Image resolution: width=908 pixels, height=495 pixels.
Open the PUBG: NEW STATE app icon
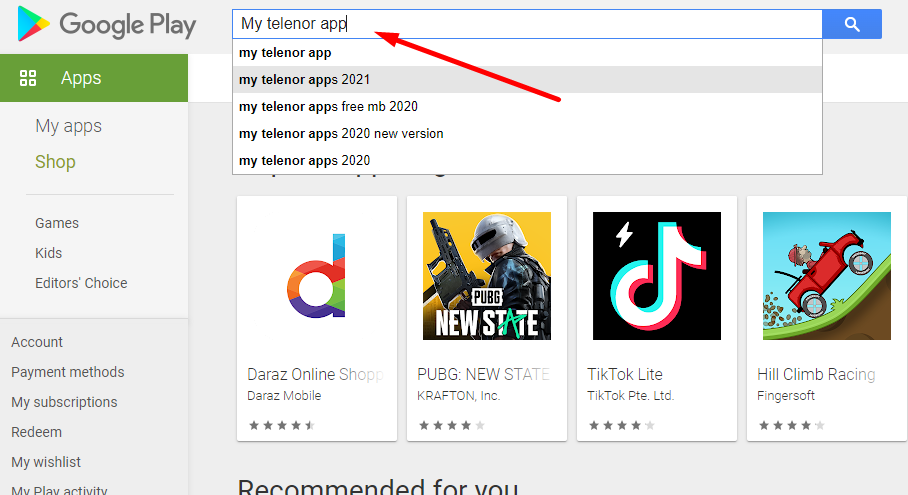click(487, 276)
